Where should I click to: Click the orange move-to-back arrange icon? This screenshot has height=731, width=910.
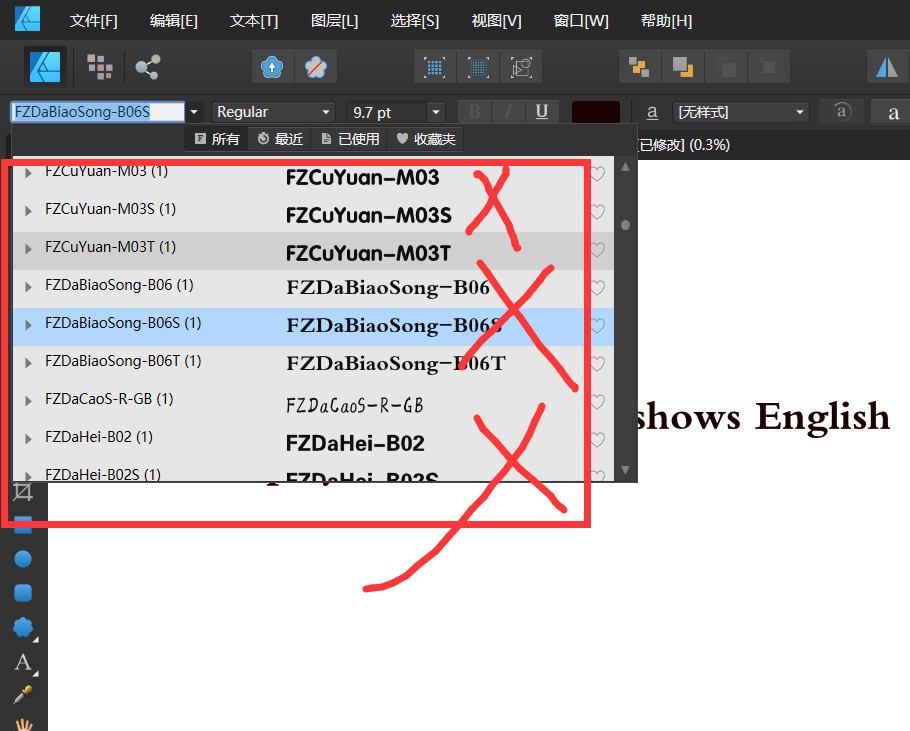pyautogui.click(x=640, y=67)
